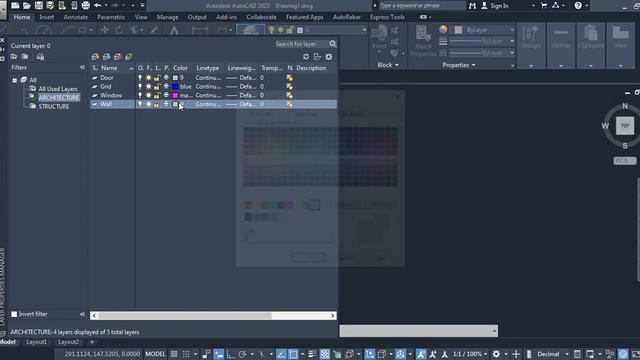Create a new drawing from Quick Access toolbar

point(15,5)
